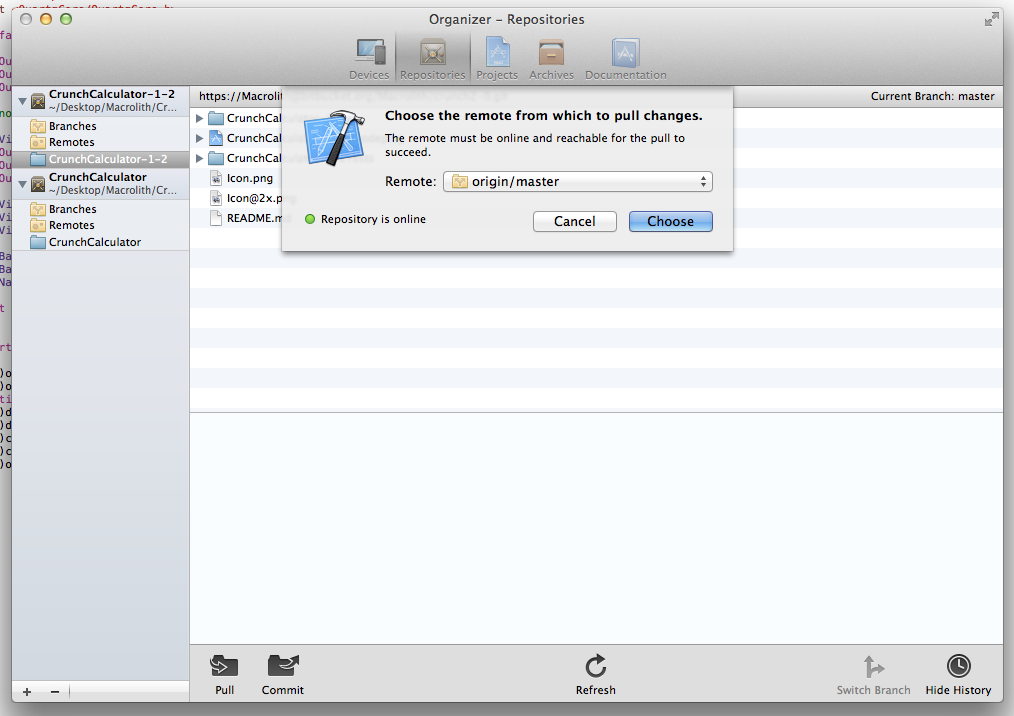Click the Switch Branch icon
This screenshot has height=716, width=1014.
click(874, 666)
